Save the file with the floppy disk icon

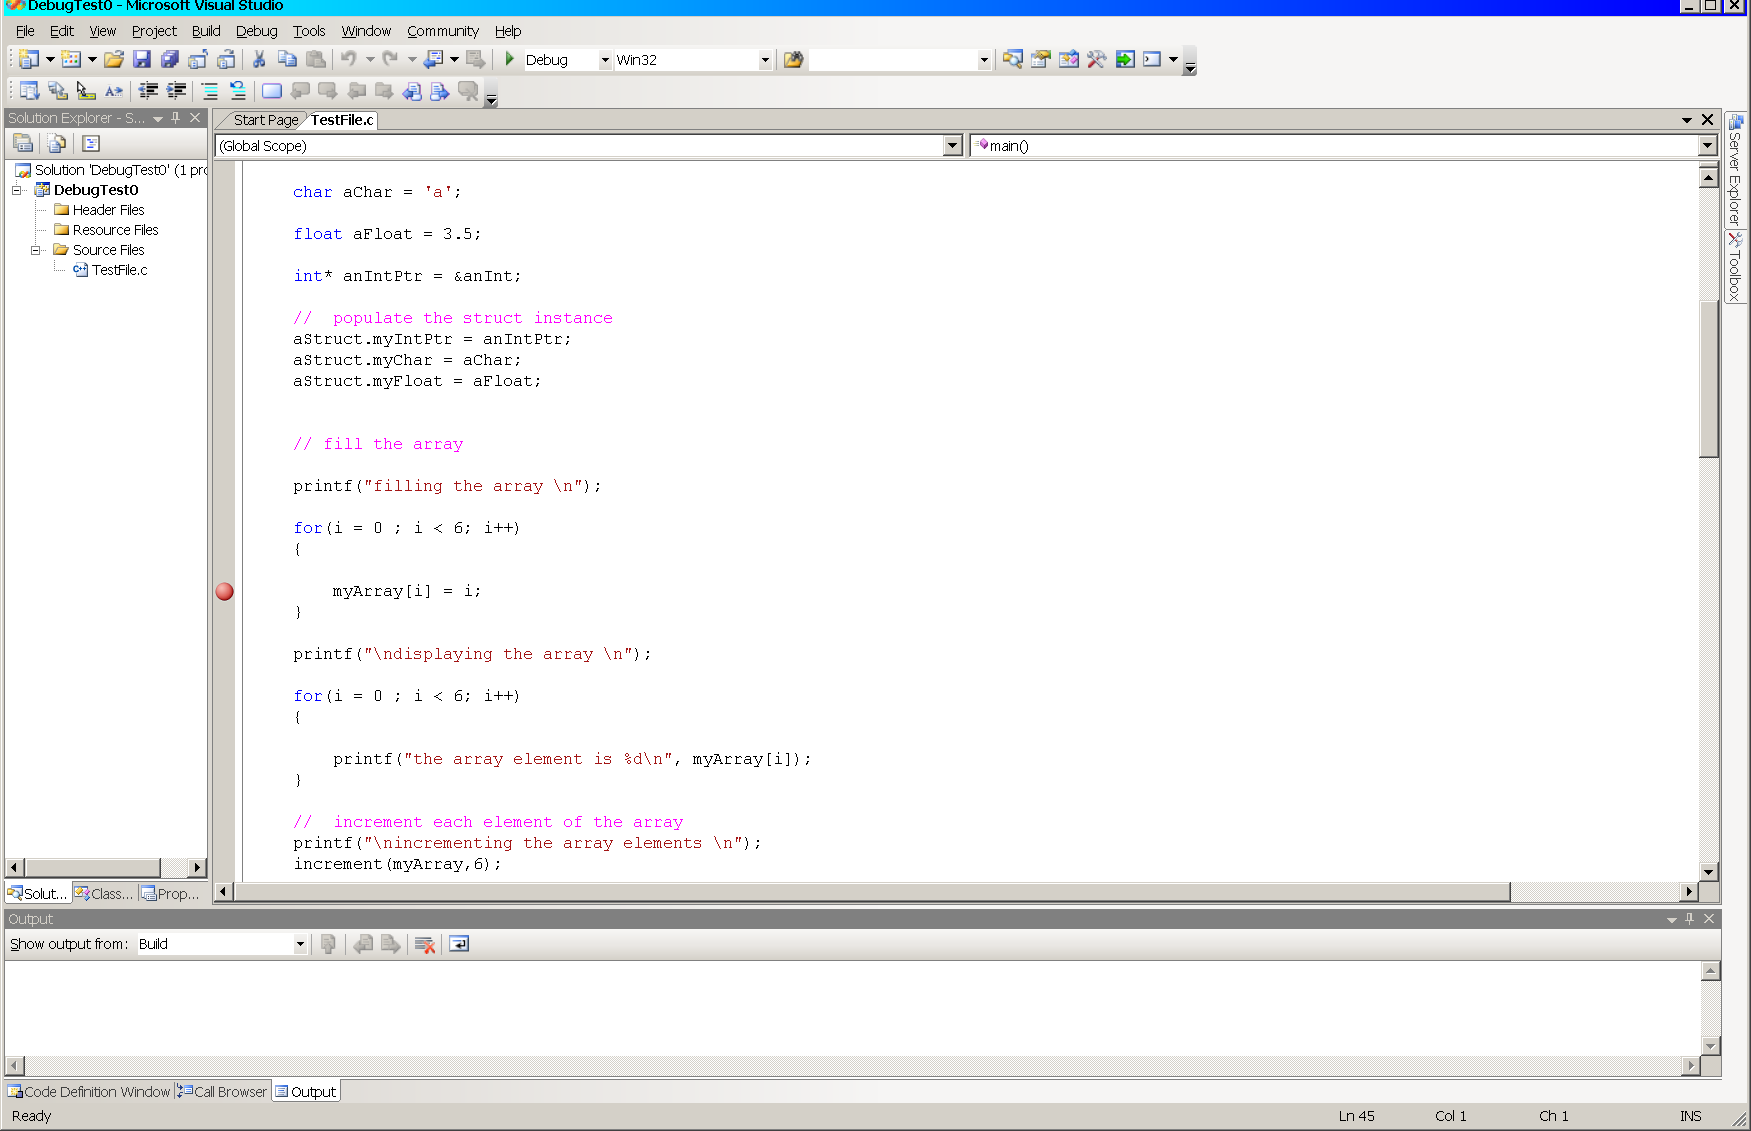142,60
